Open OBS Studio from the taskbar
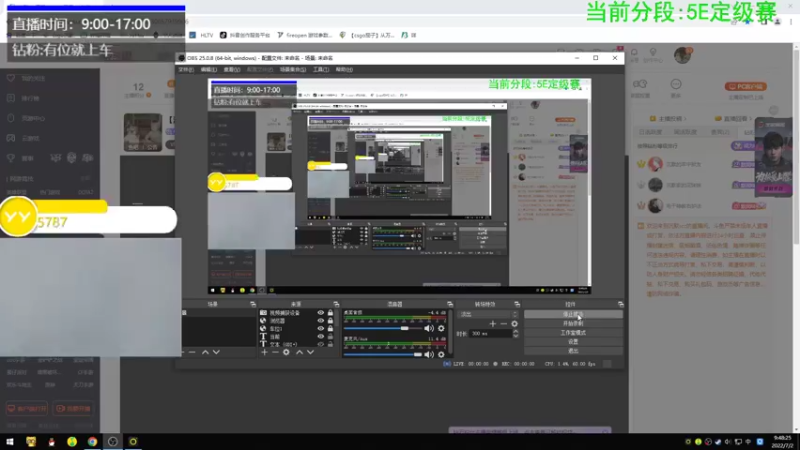Image resolution: width=800 pixels, height=450 pixels. click(113, 441)
